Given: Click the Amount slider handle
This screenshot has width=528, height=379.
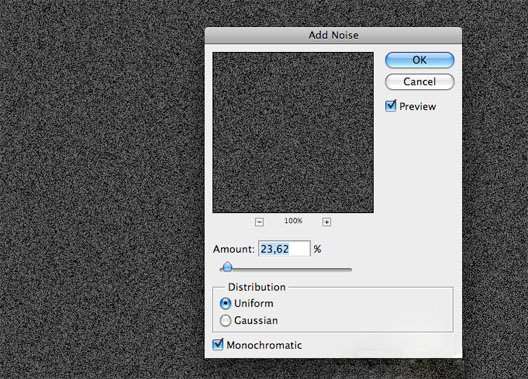Looking at the screenshot, I should [228, 267].
